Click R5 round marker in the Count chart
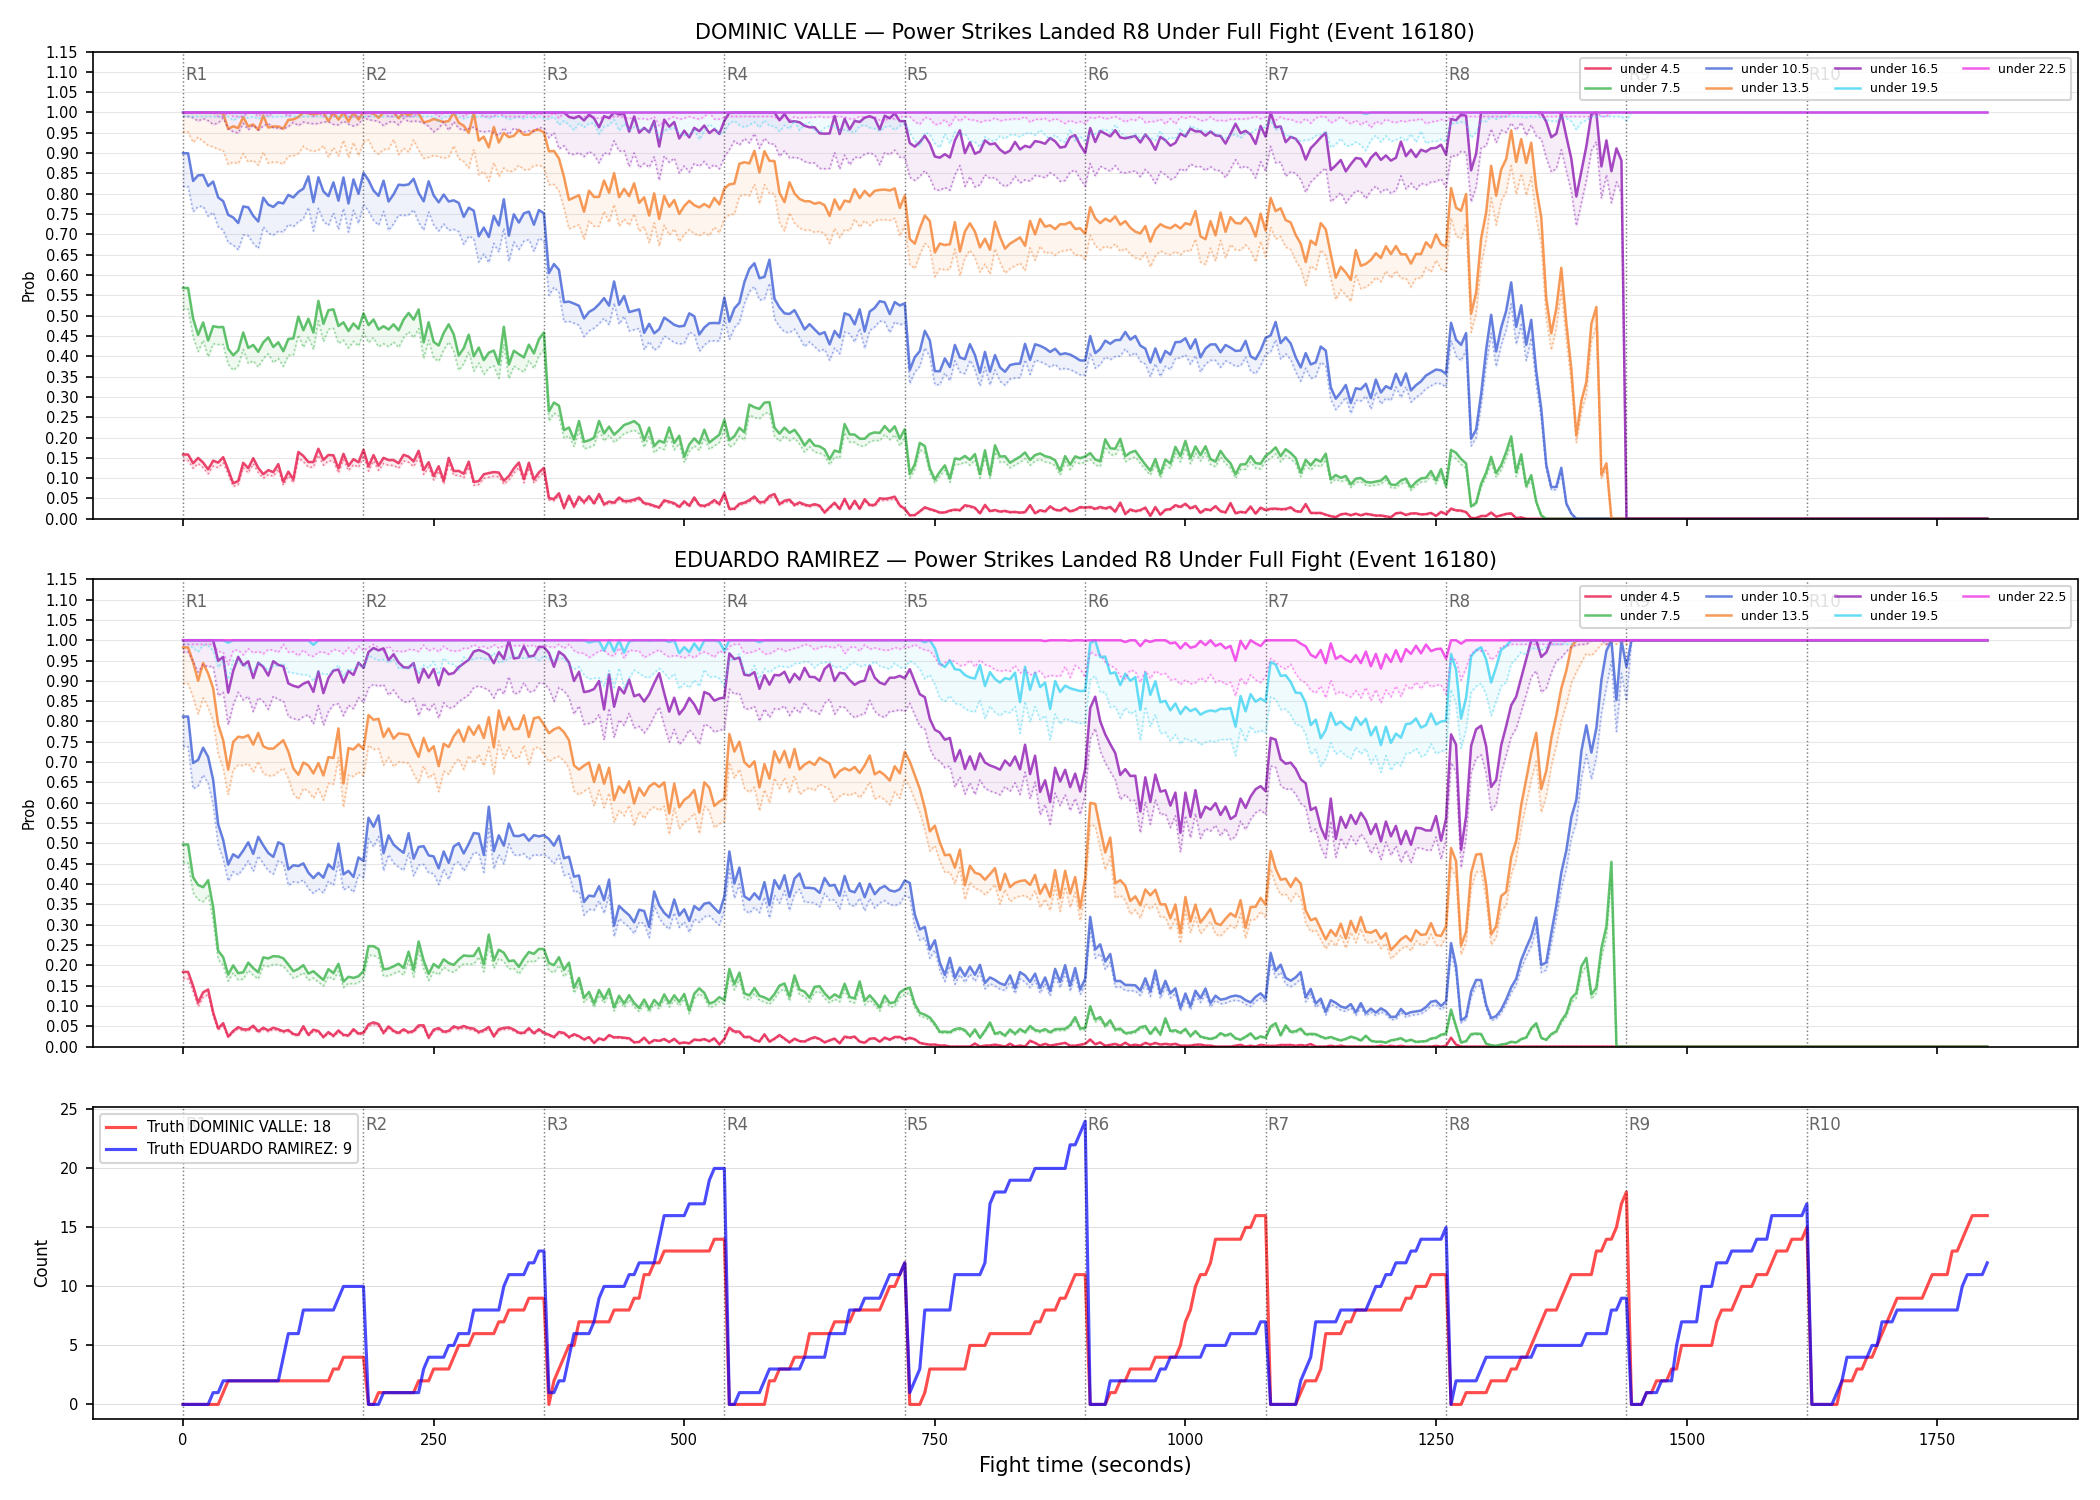2100x1500 pixels. [x=917, y=1124]
